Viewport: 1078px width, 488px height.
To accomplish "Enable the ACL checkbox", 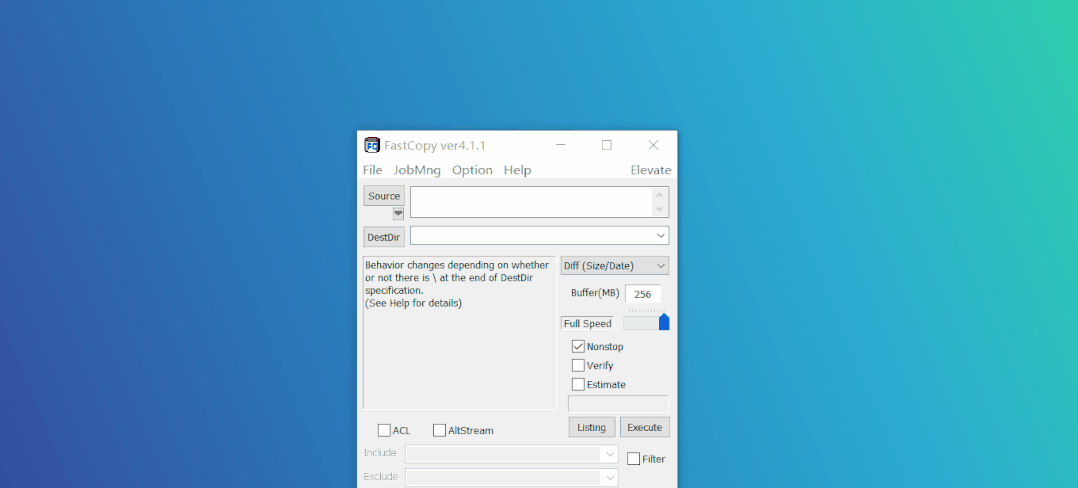I will click(384, 430).
